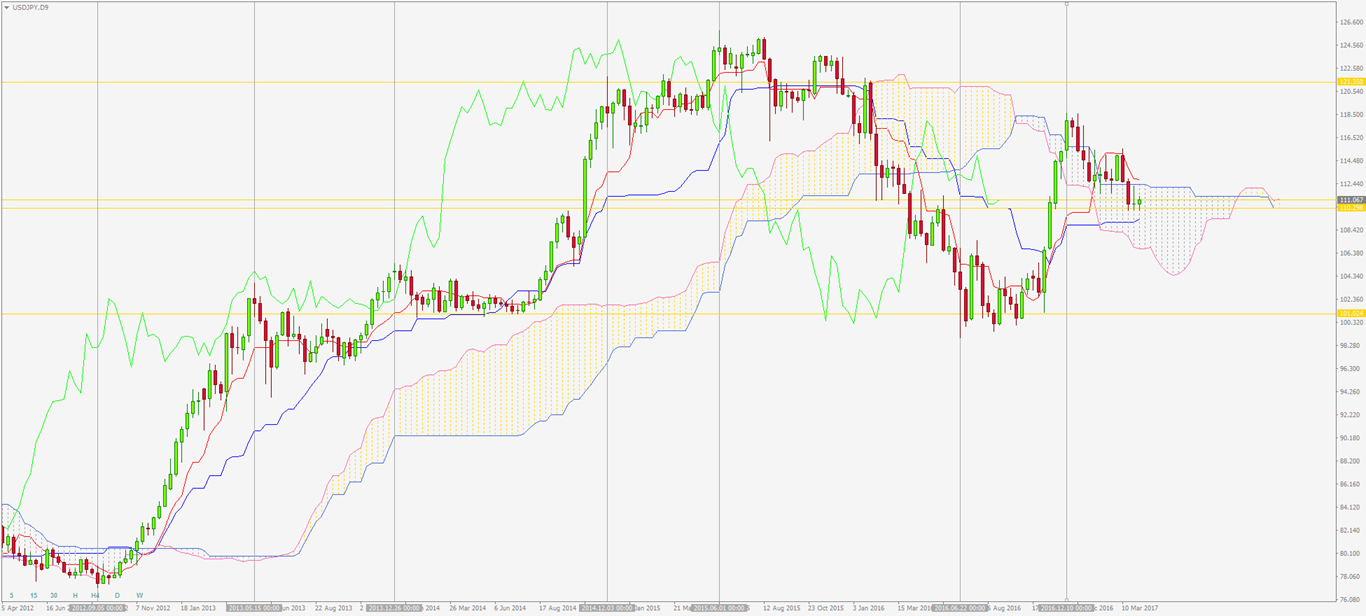Click the 2016.12.10 vertical line date label
The image size is (1366, 616).
[x=1066, y=608]
